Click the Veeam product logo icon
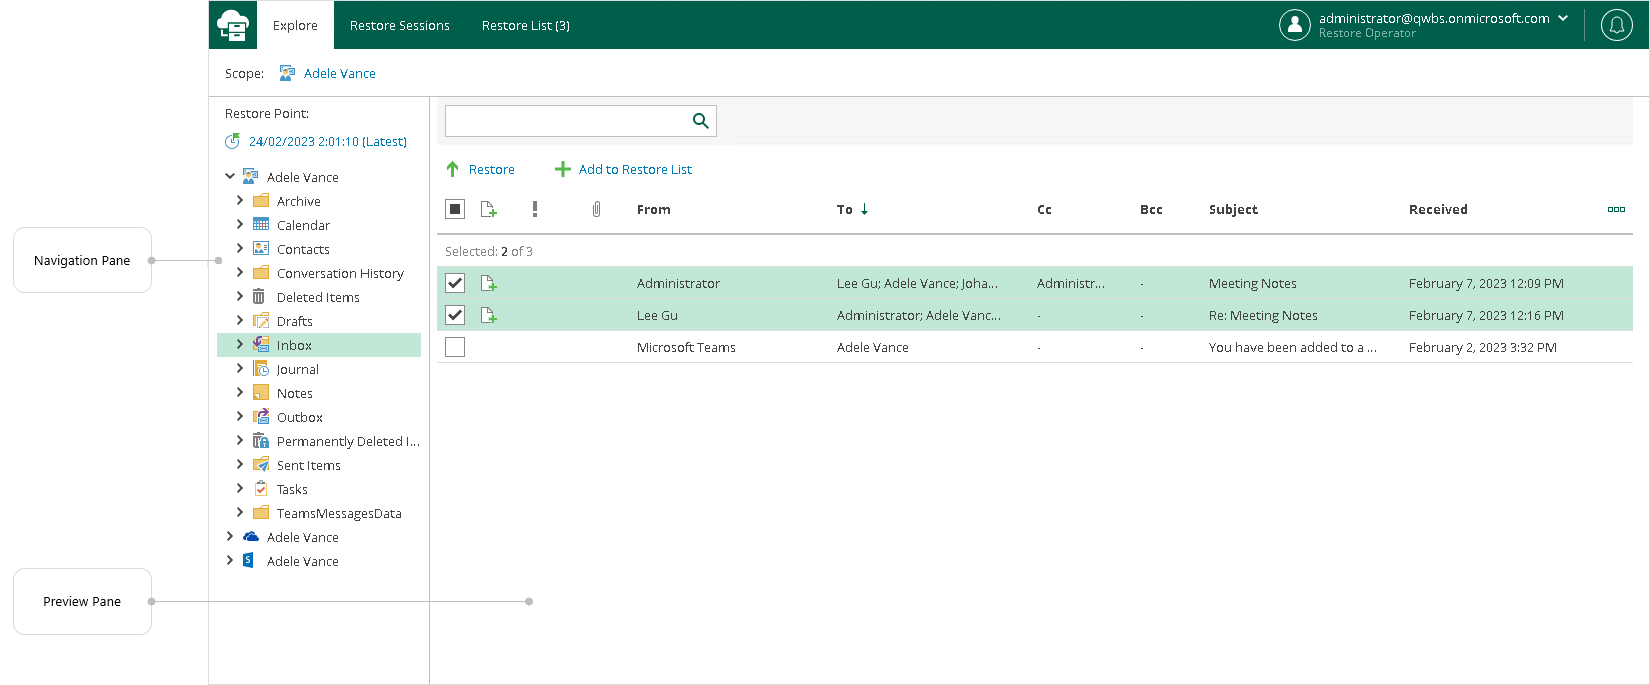This screenshot has width=1650, height=685. click(x=233, y=25)
